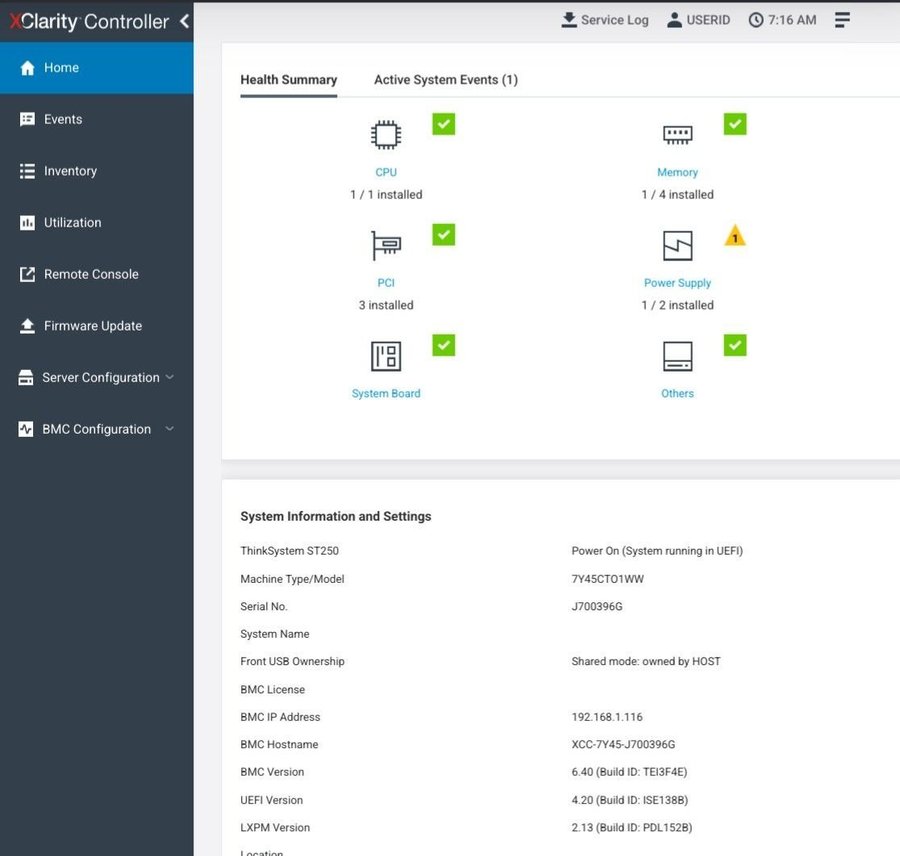
Task: Click the Power Supply icon
Action: (x=677, y=245)
